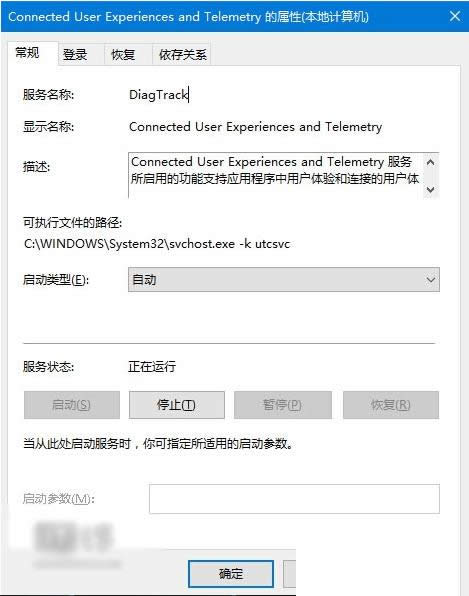Stop the service with 停止(T)
Image resolution: width=469 pixels, height=596 pixels.
(176, 405)
